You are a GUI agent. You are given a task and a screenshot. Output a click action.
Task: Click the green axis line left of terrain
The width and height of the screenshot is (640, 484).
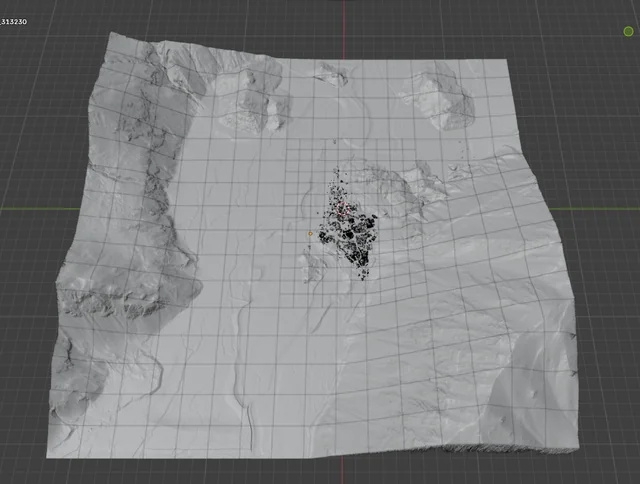[x=30, y=208]
